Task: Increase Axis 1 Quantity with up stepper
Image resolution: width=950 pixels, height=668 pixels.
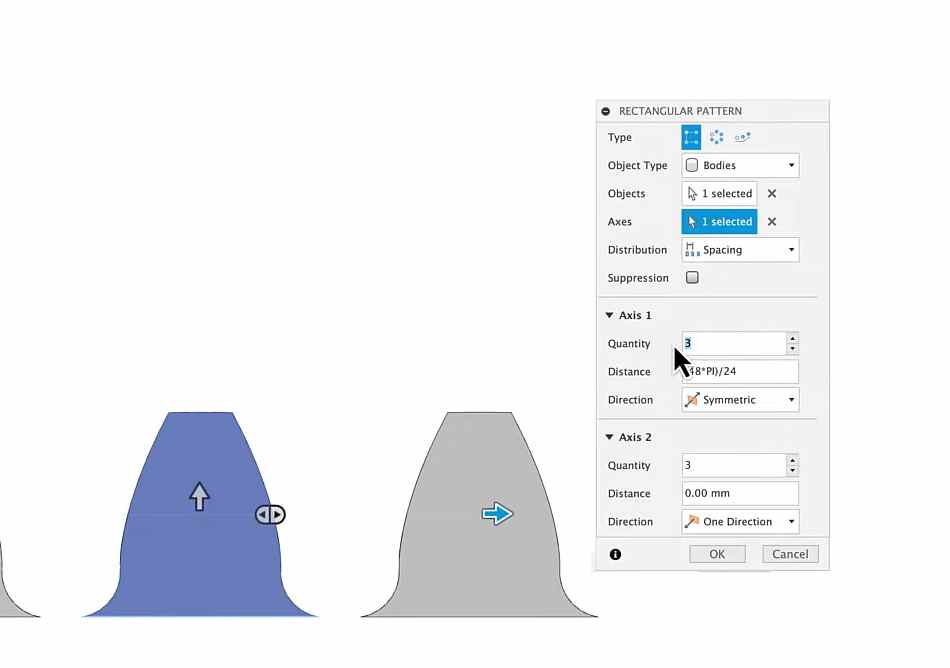Action: pyautogui.click(x=792, y=339)
